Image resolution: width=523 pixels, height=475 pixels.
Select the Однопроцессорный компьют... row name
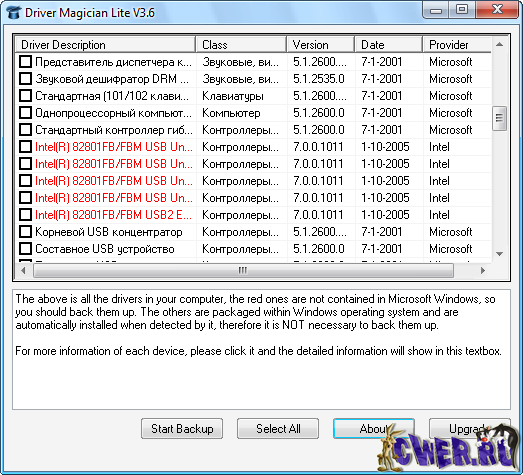click(x=113, y=113)
